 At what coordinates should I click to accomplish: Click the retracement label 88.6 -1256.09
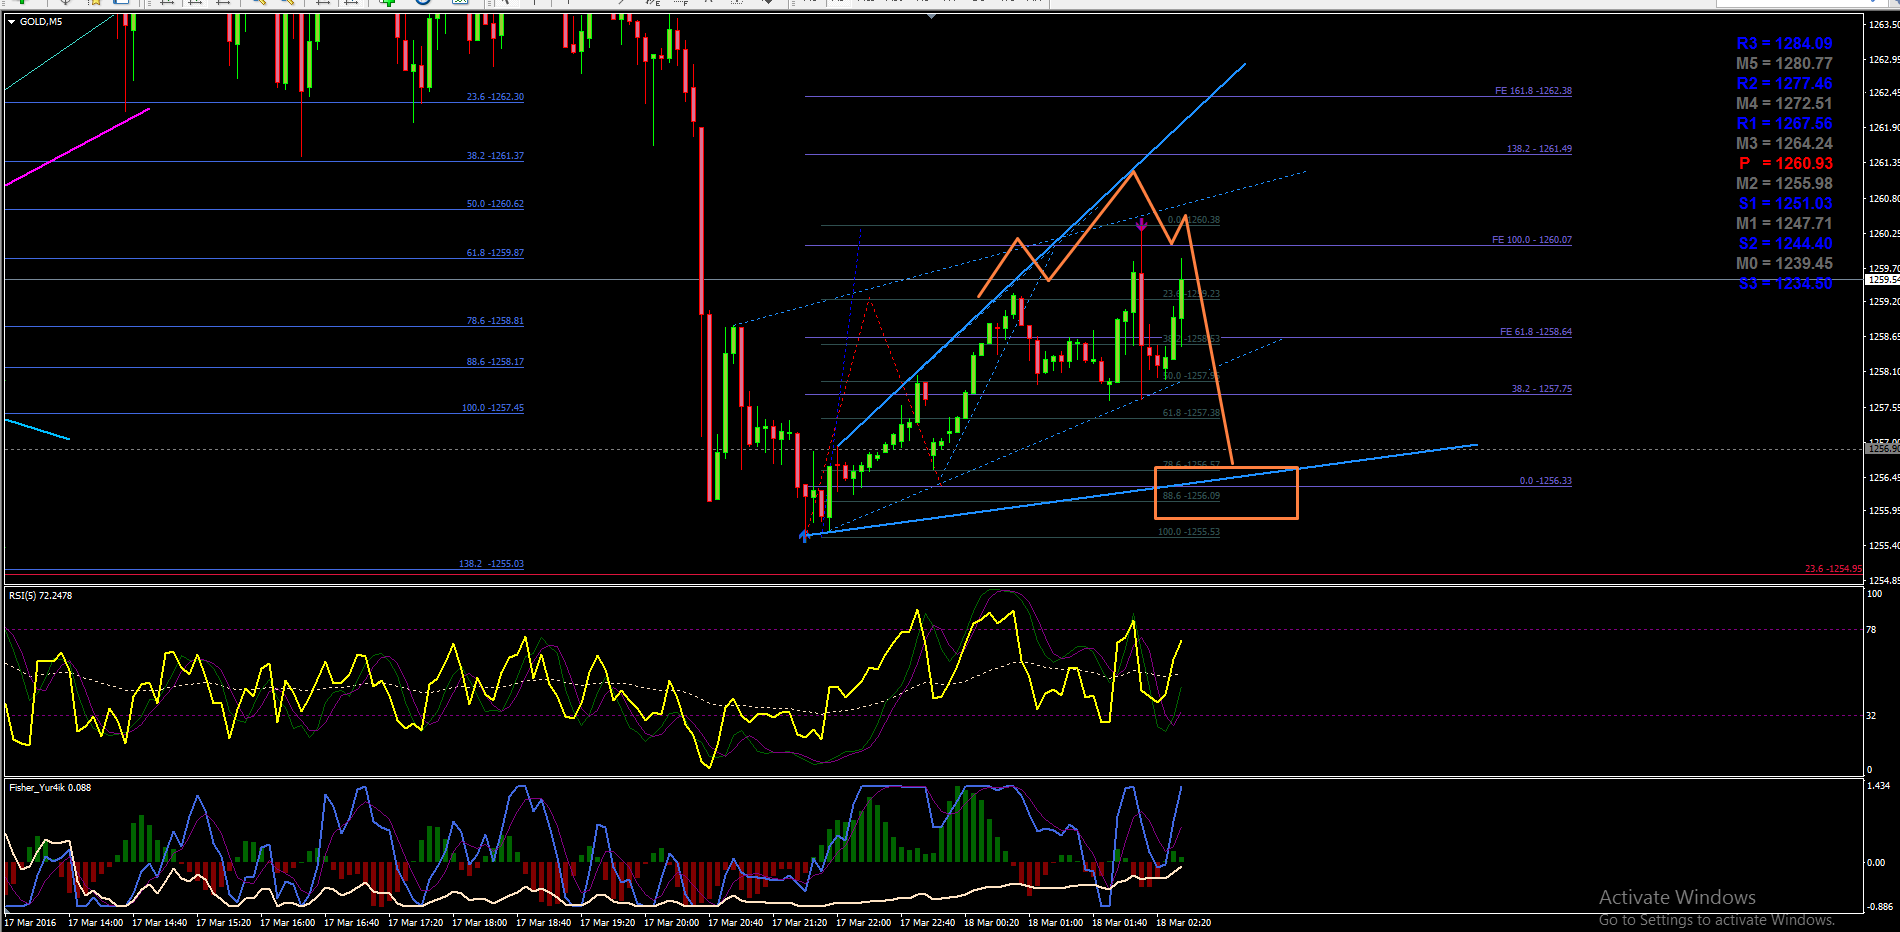coord(1191,496)
